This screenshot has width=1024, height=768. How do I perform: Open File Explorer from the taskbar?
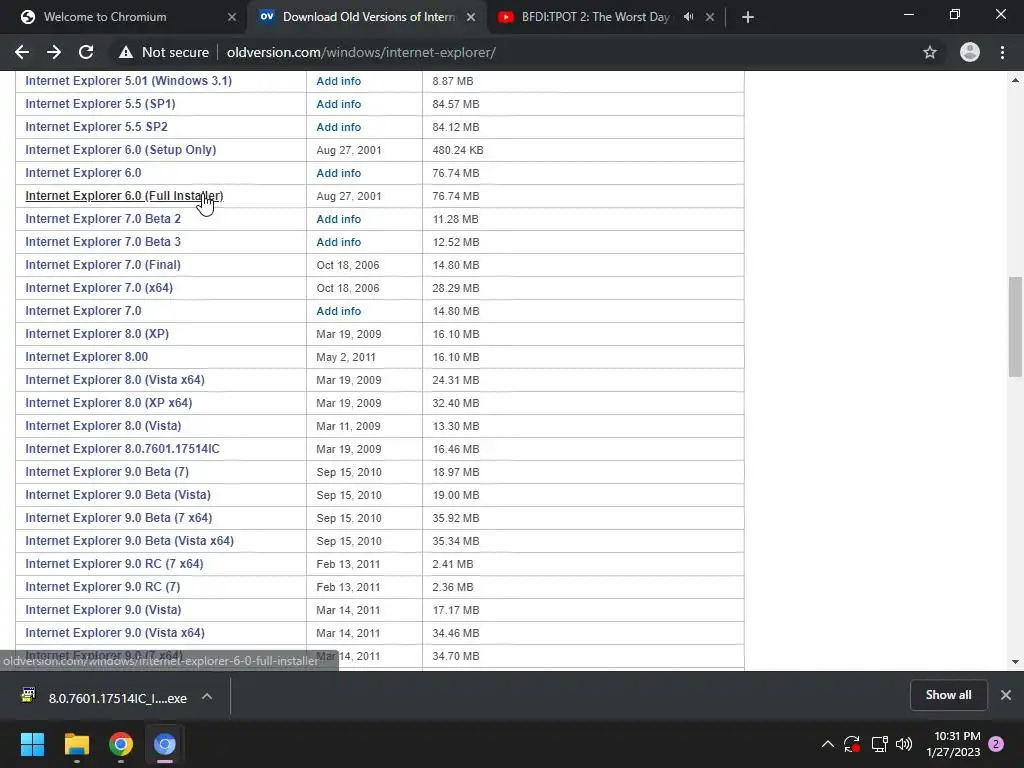click(x=76, y=744)
